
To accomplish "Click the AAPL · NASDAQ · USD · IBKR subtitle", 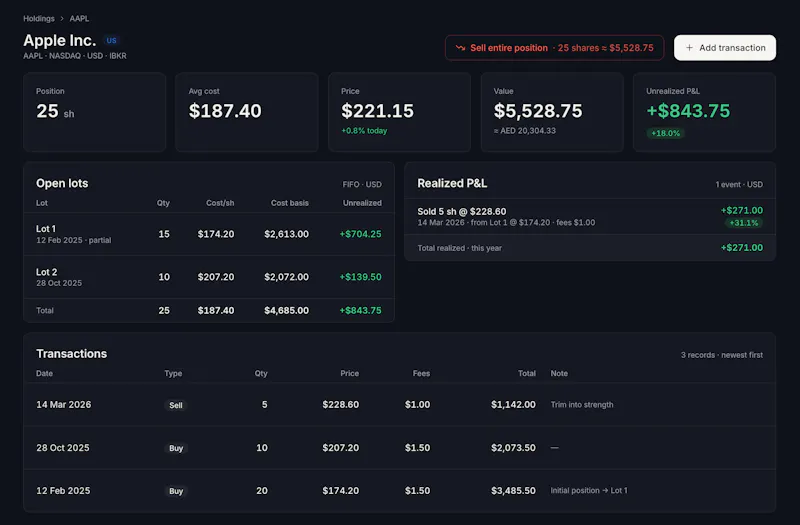I will 75,56.
